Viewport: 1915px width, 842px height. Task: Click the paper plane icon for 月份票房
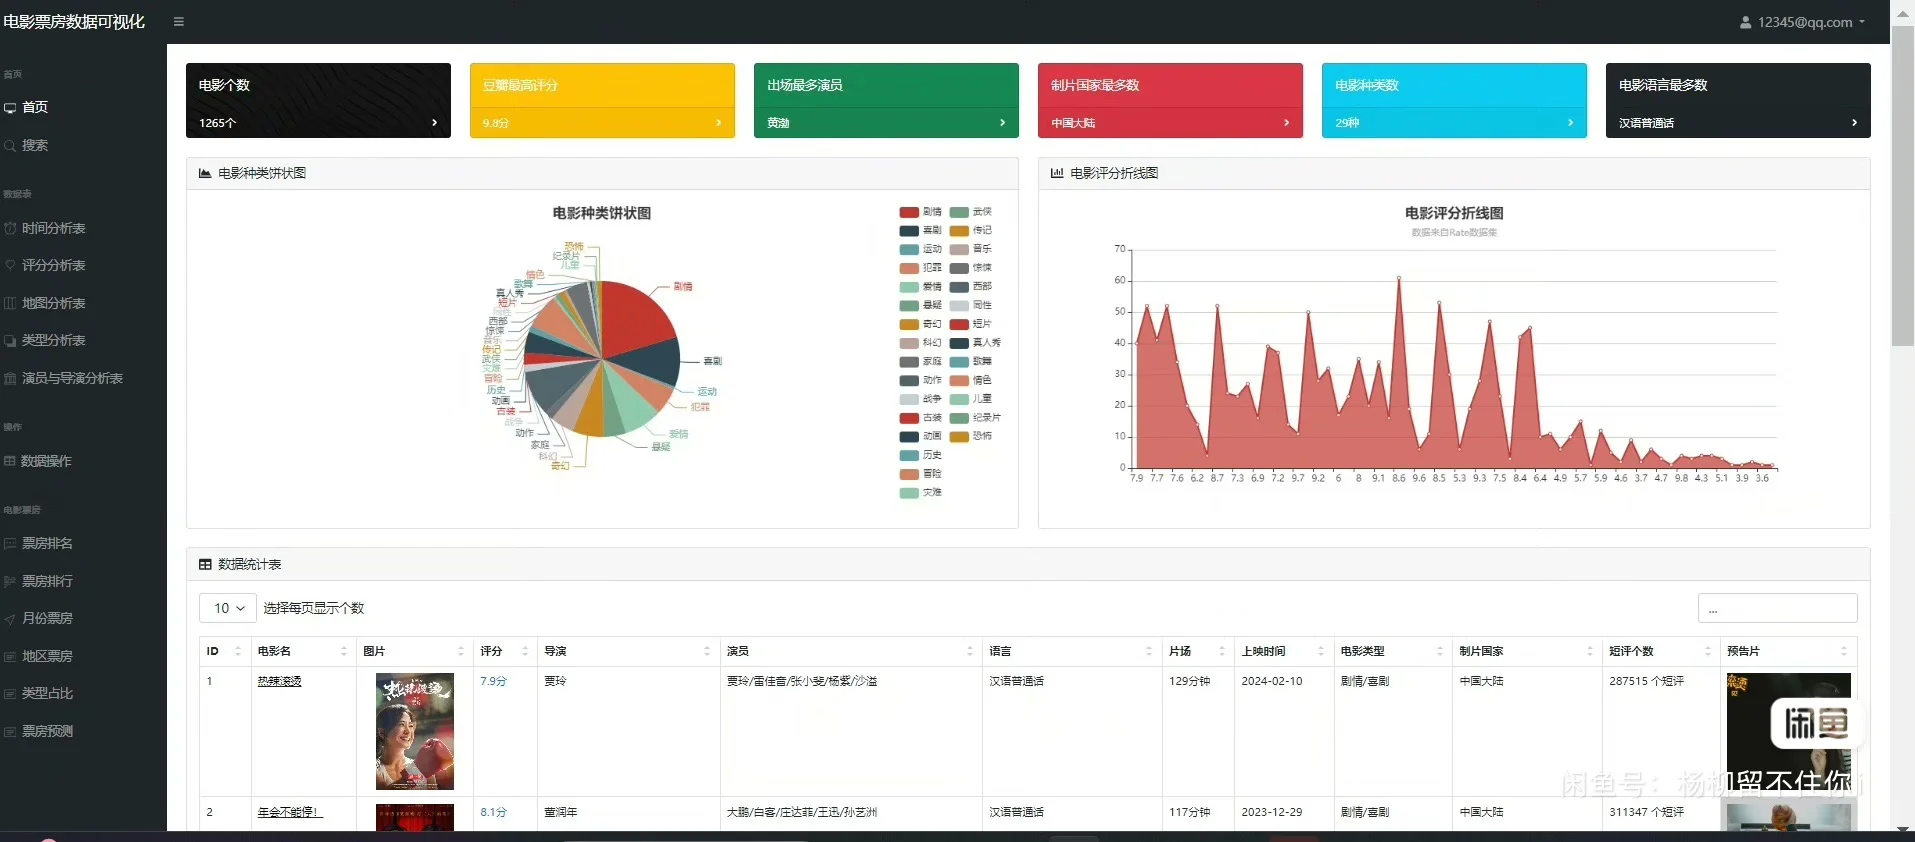[10, 619]
